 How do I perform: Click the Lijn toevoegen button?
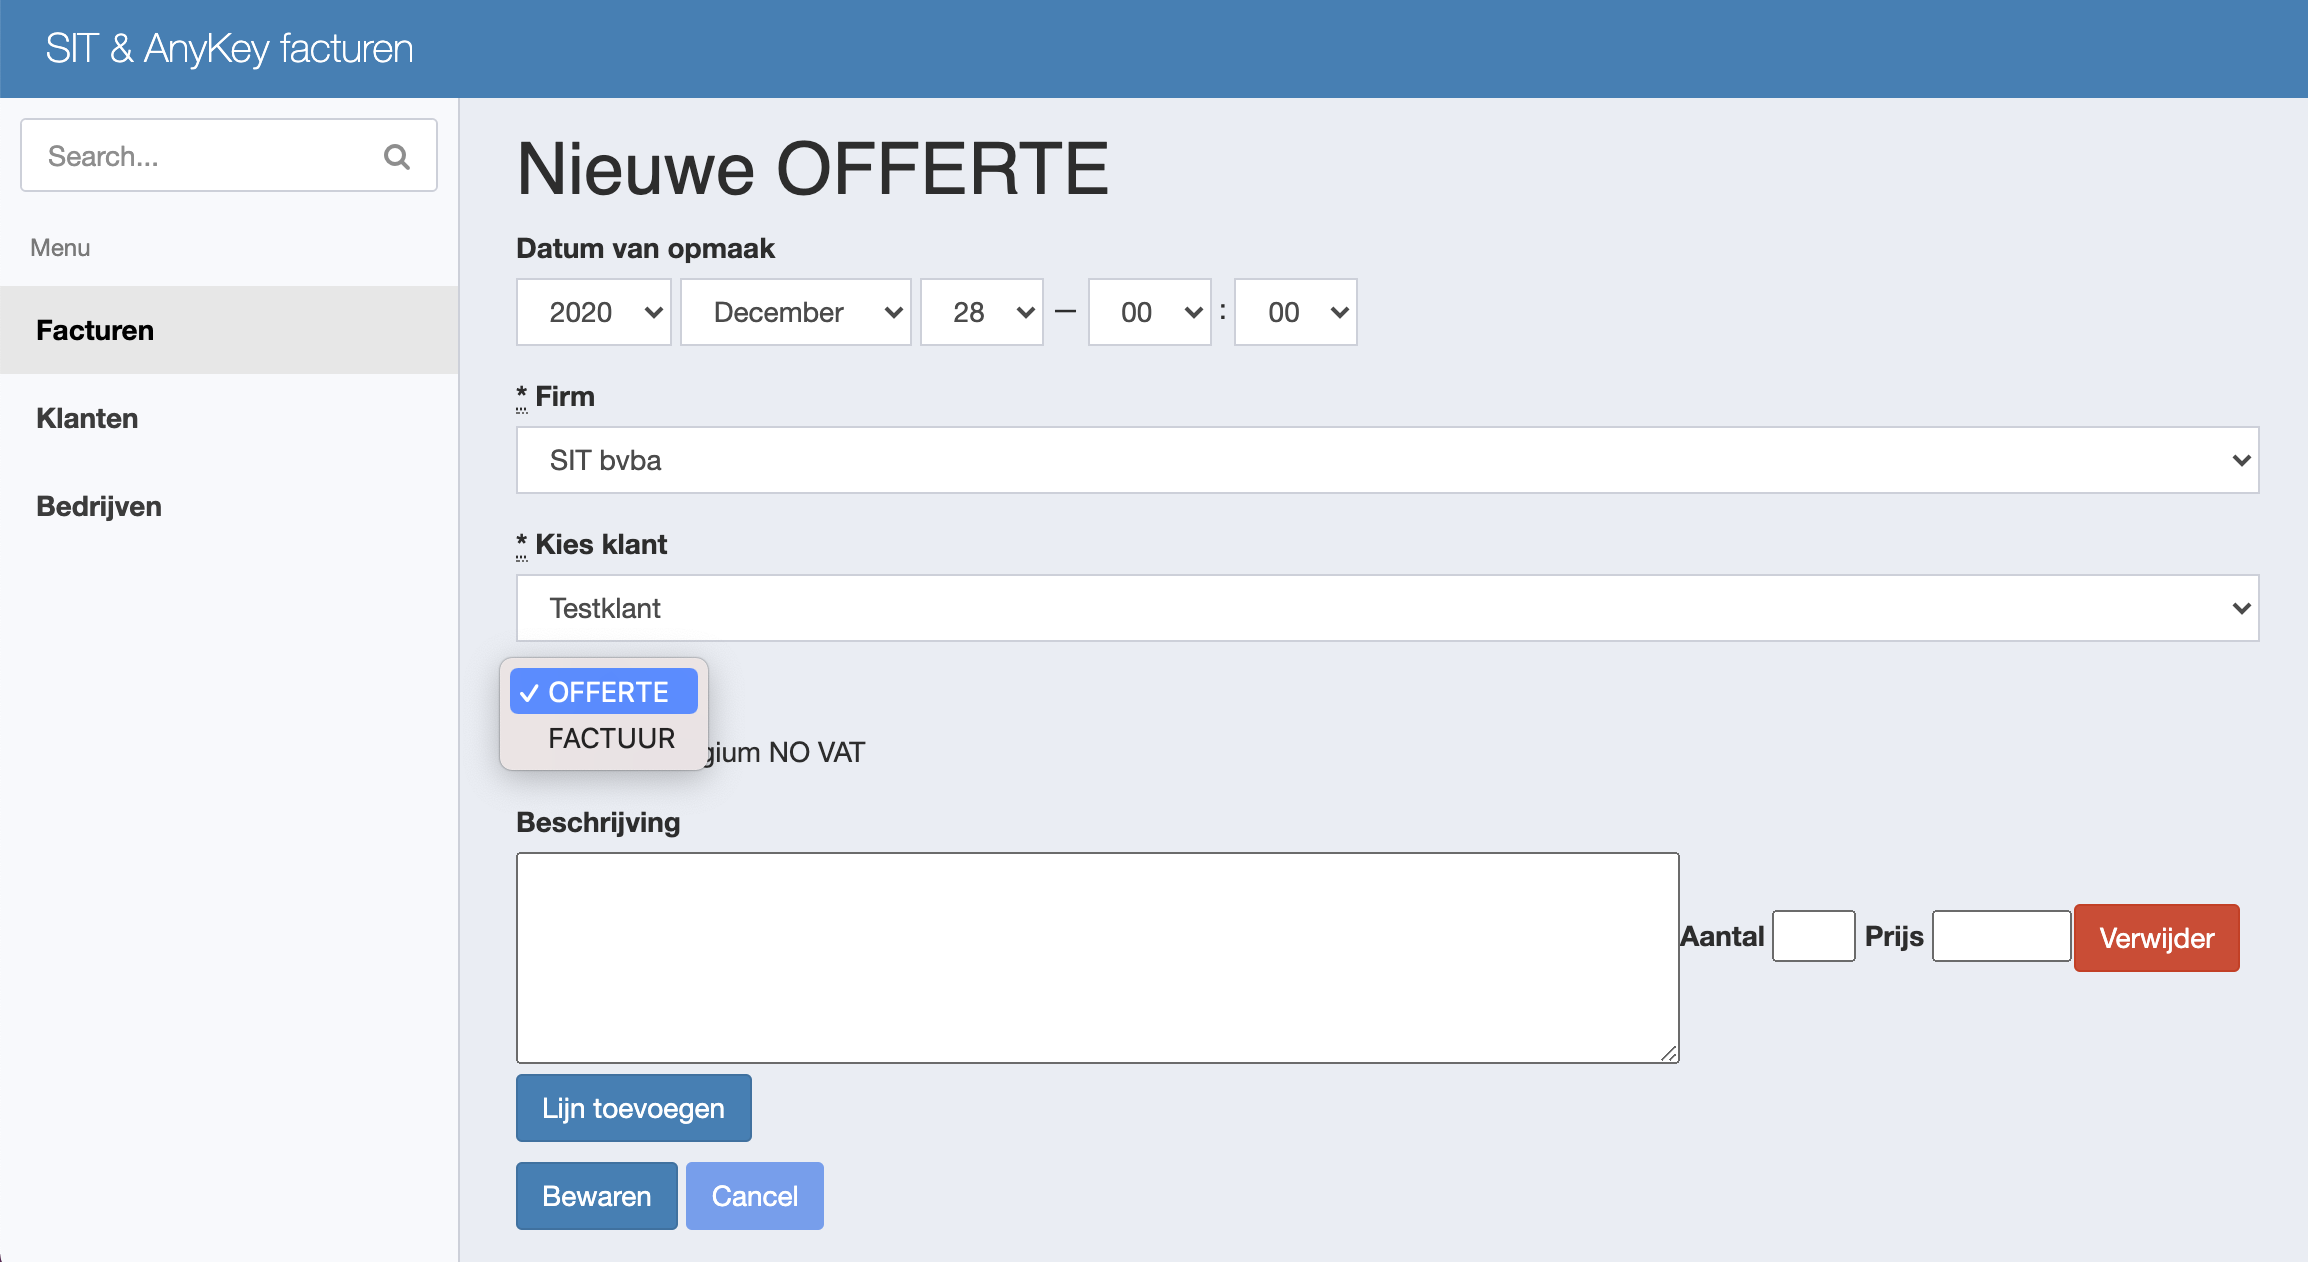click(x=634, y=1108)
